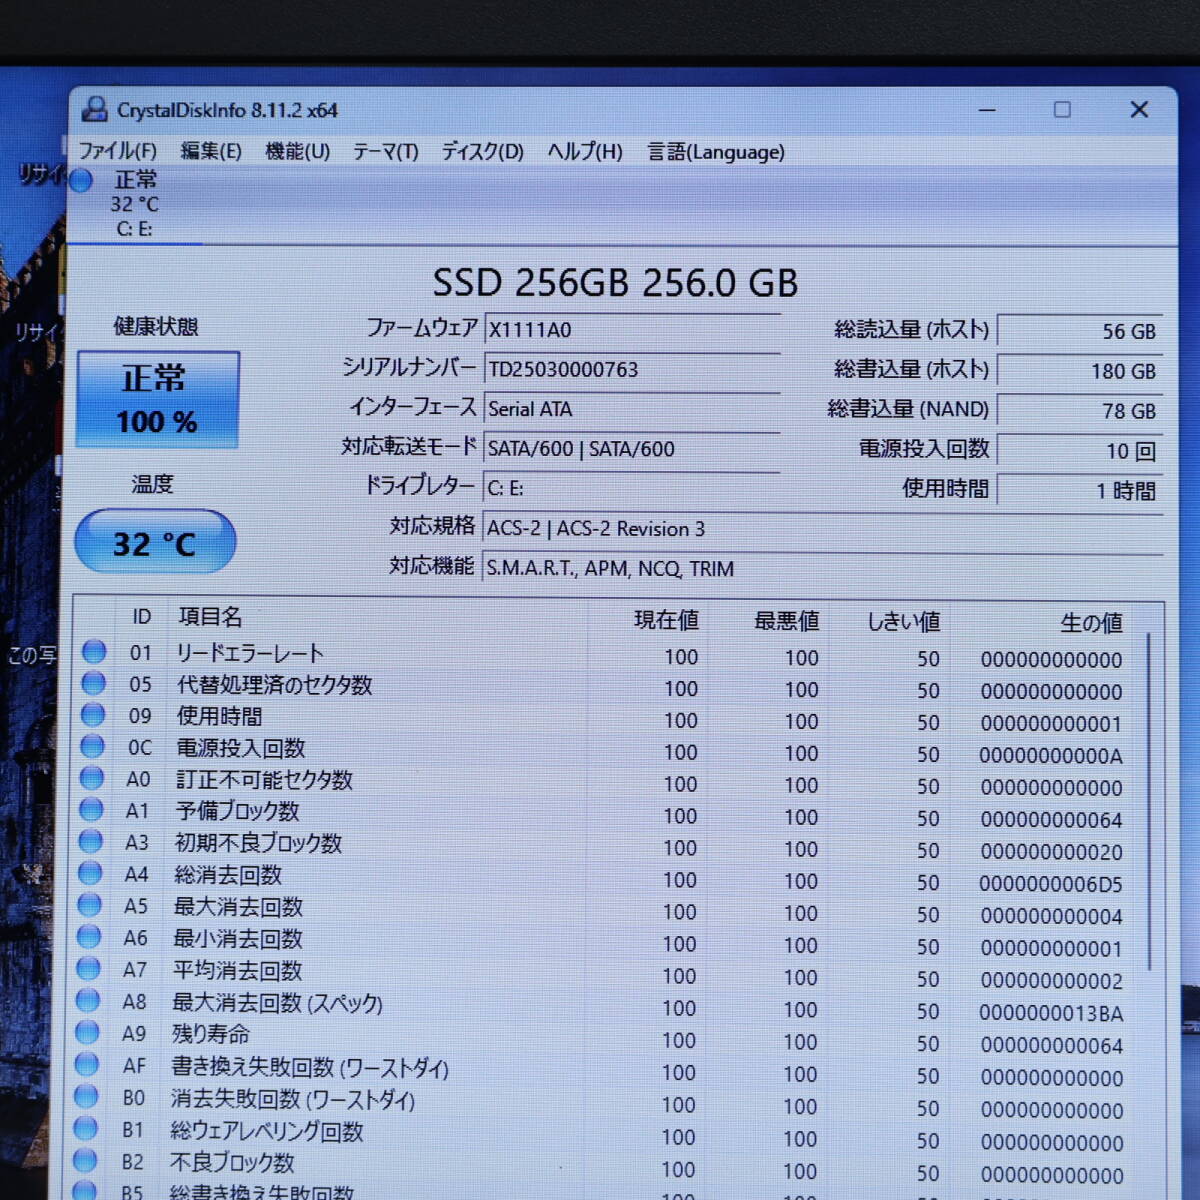Viewport: 1200px width, 1200px height.
Task: Click raw value 0000000006D5 in 総消去回数 row
Action: (1051, 884)
